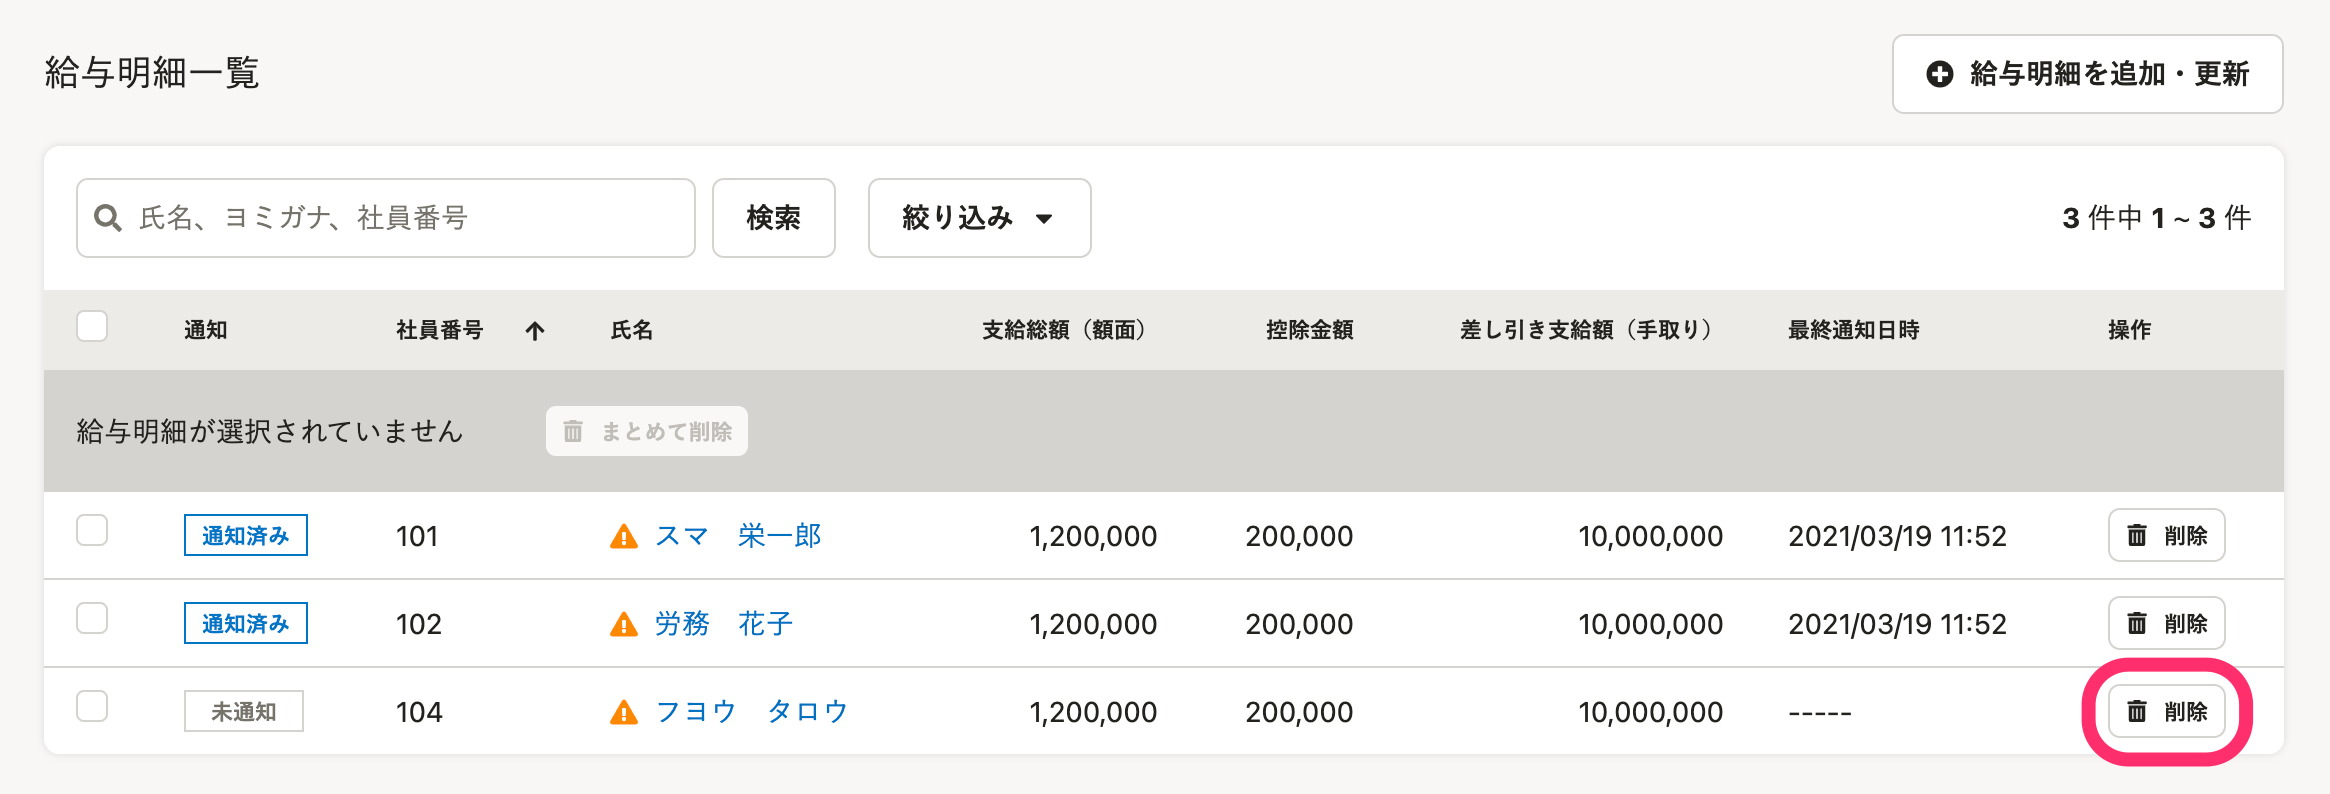This screenshot has height=794, width=2330.
Task: Click the trash icon for employee 101
Action: tap(2137, 535)
